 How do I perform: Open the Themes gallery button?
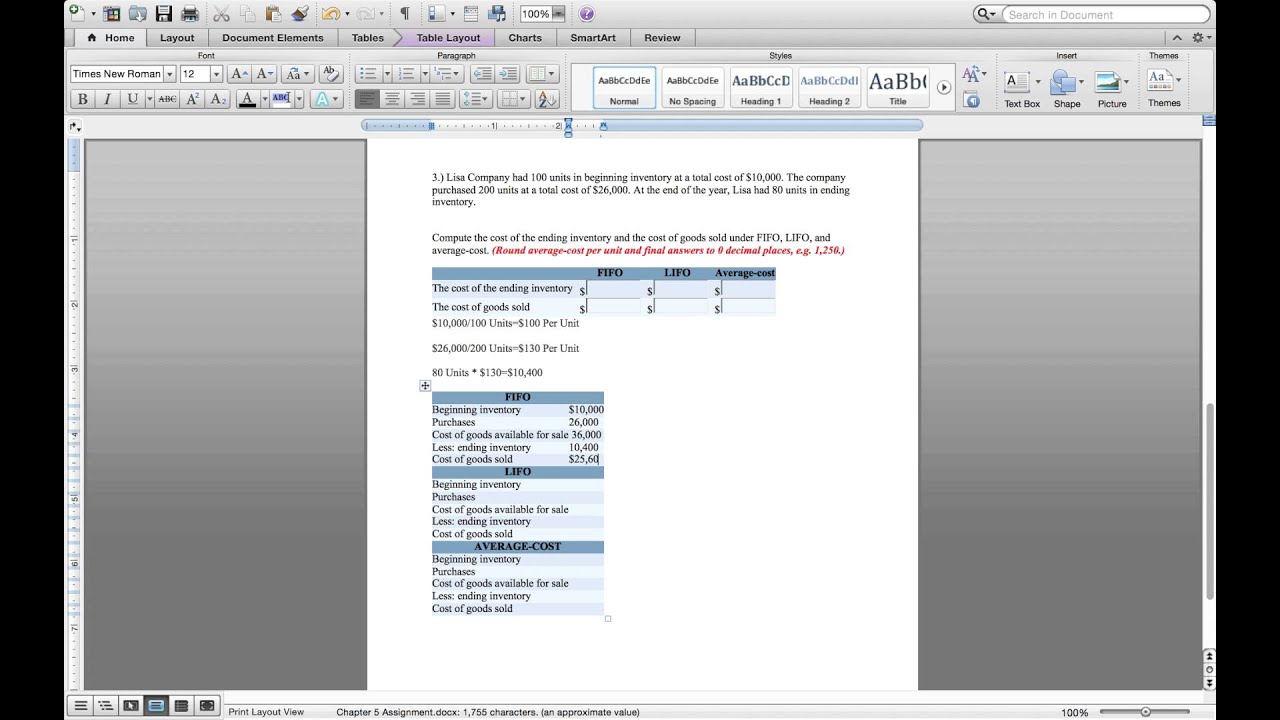pos(1164,88)
